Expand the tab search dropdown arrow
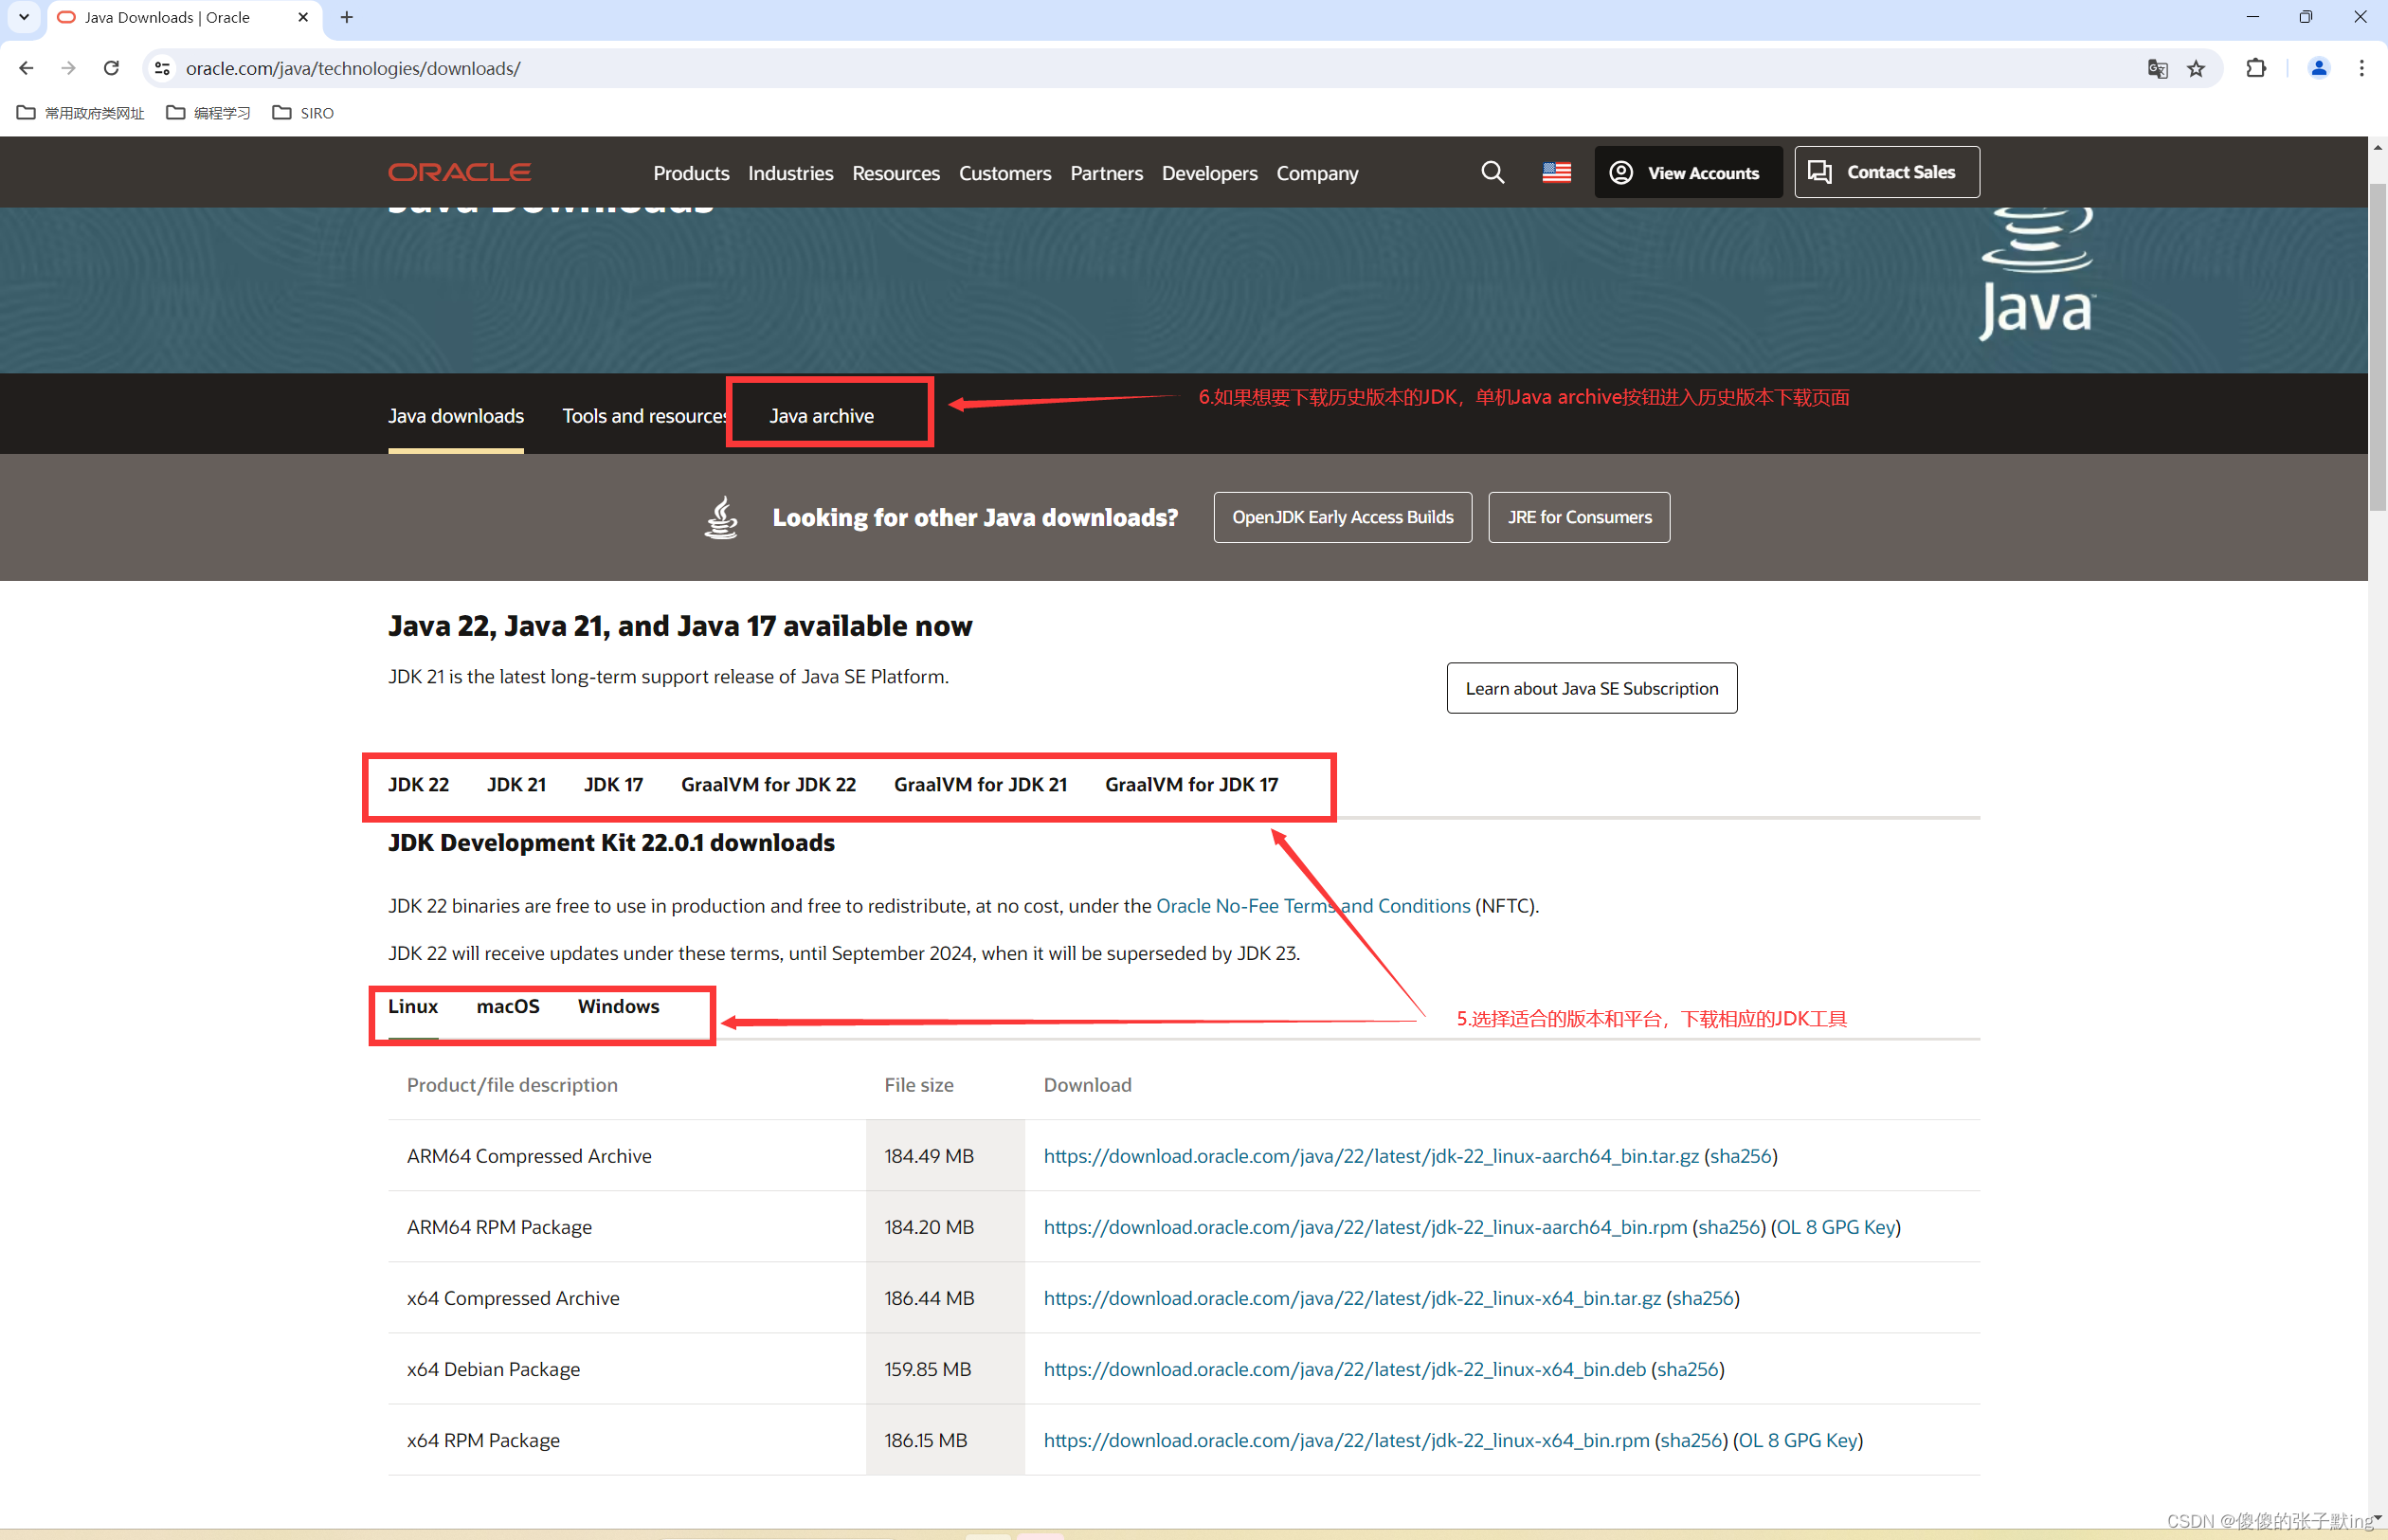The height and width of the screenshot is (1540, 2388). tap(24, 17)
